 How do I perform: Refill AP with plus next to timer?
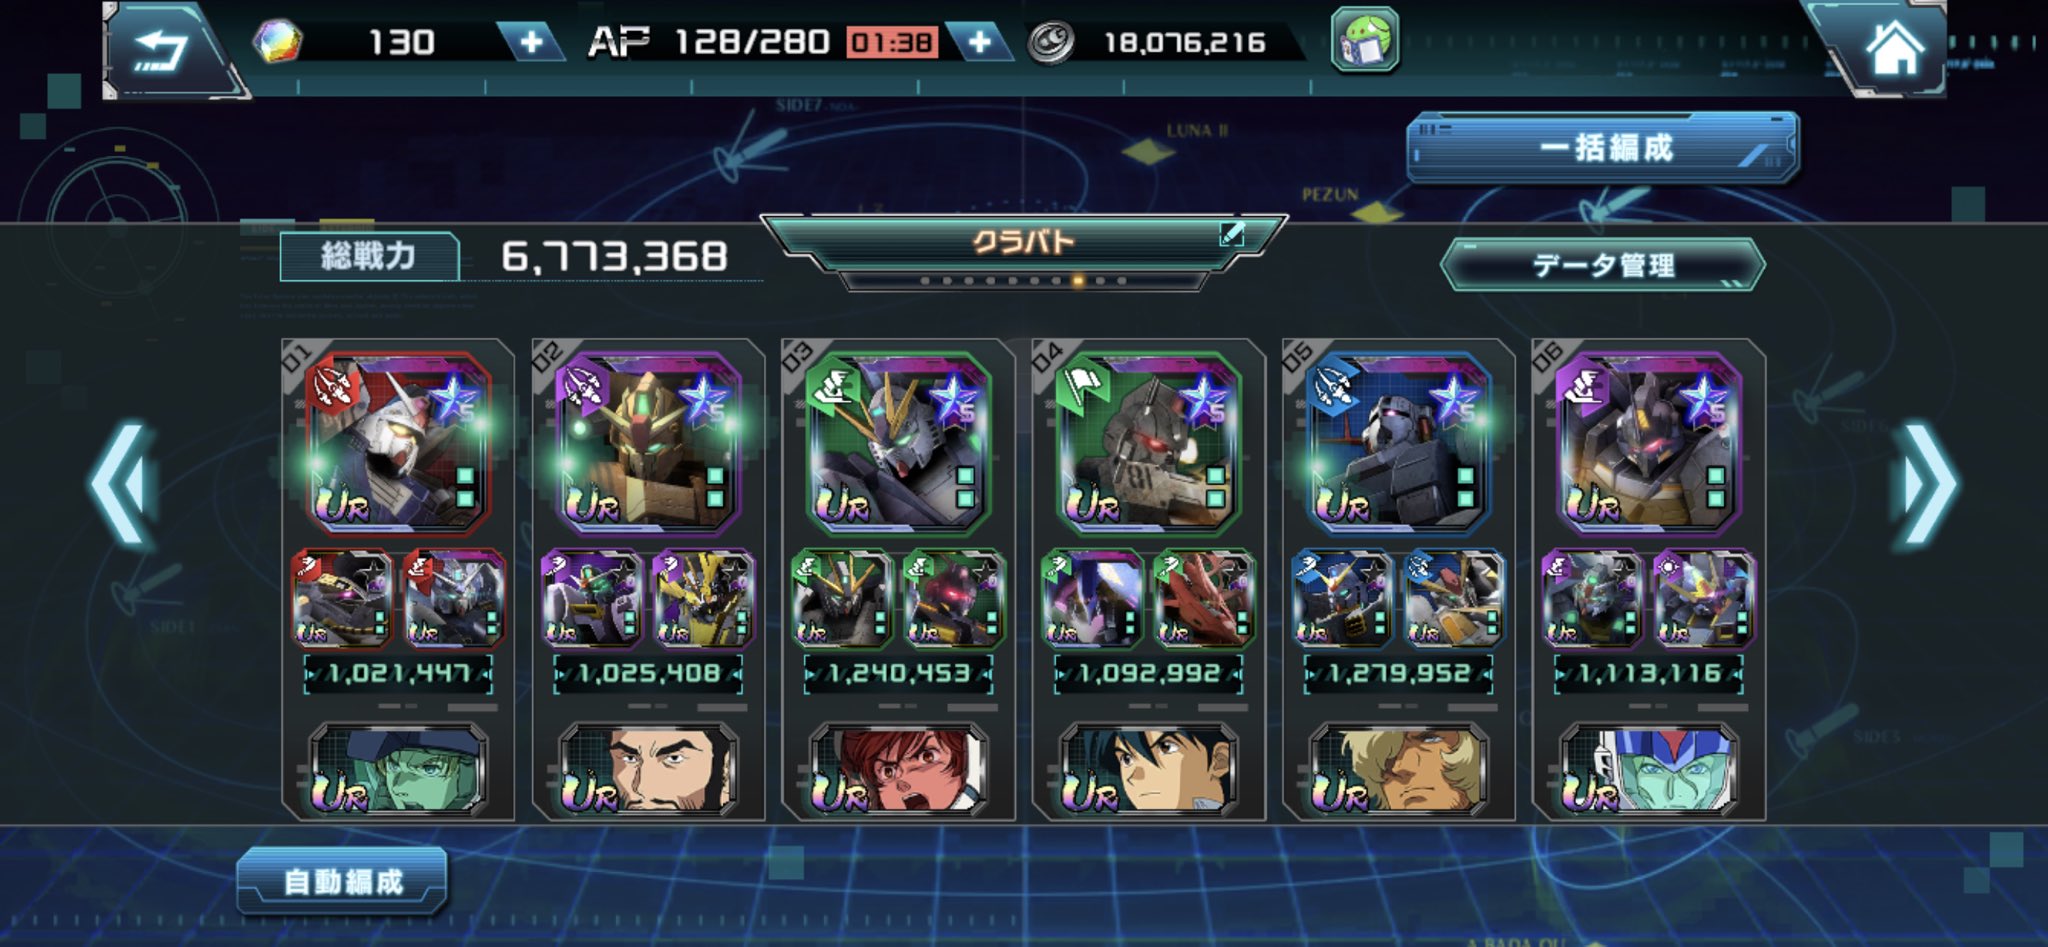click(980, 42)
